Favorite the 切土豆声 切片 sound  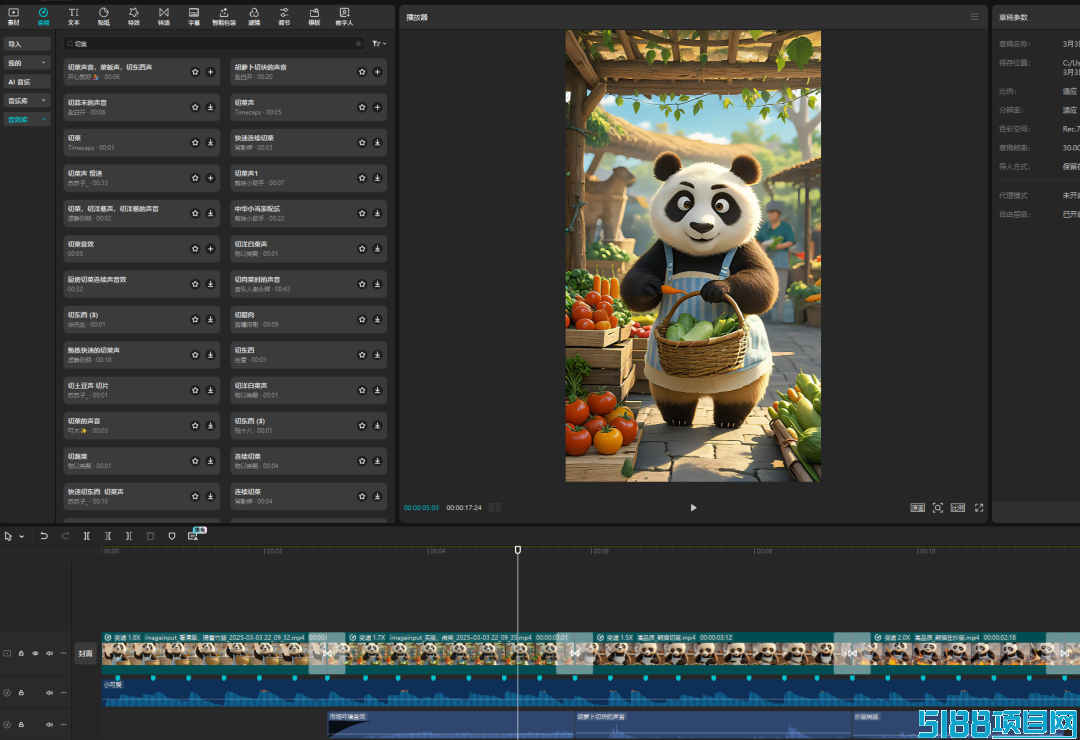coord(196,390)
